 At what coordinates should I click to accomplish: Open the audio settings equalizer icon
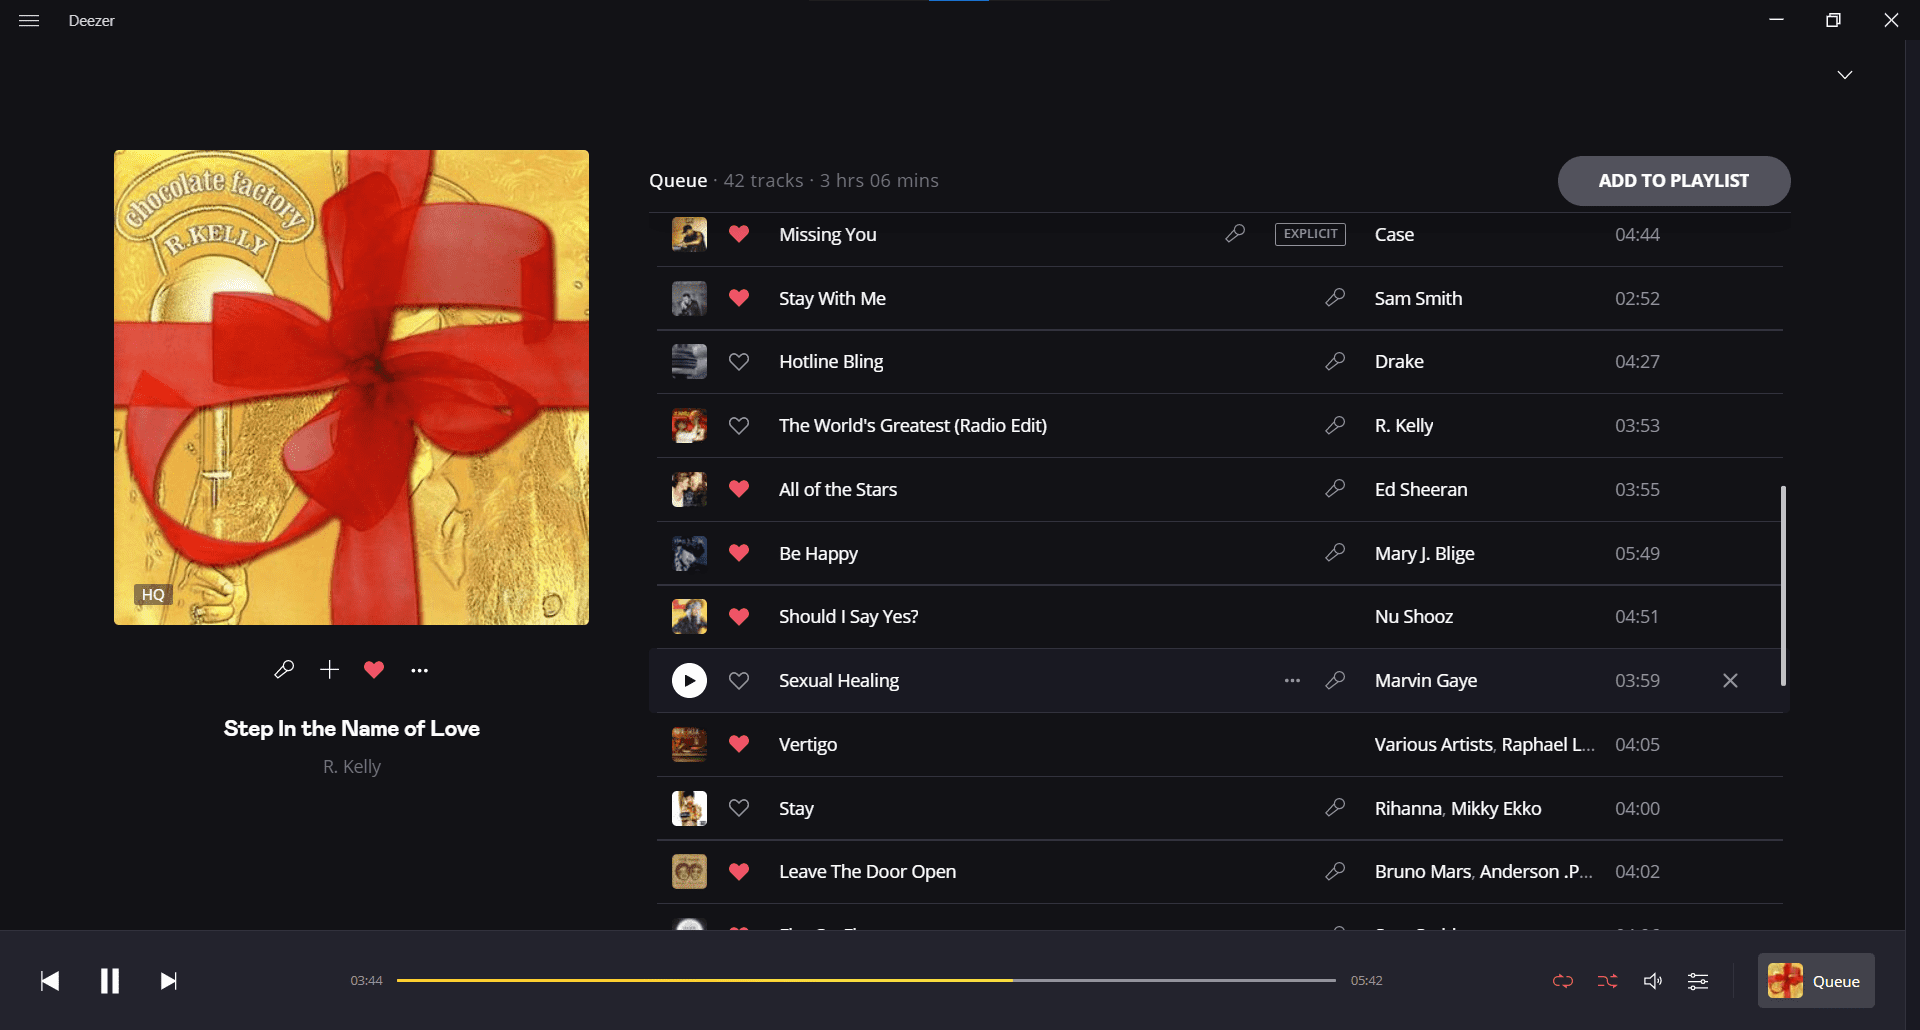(x=1698, y=981)
